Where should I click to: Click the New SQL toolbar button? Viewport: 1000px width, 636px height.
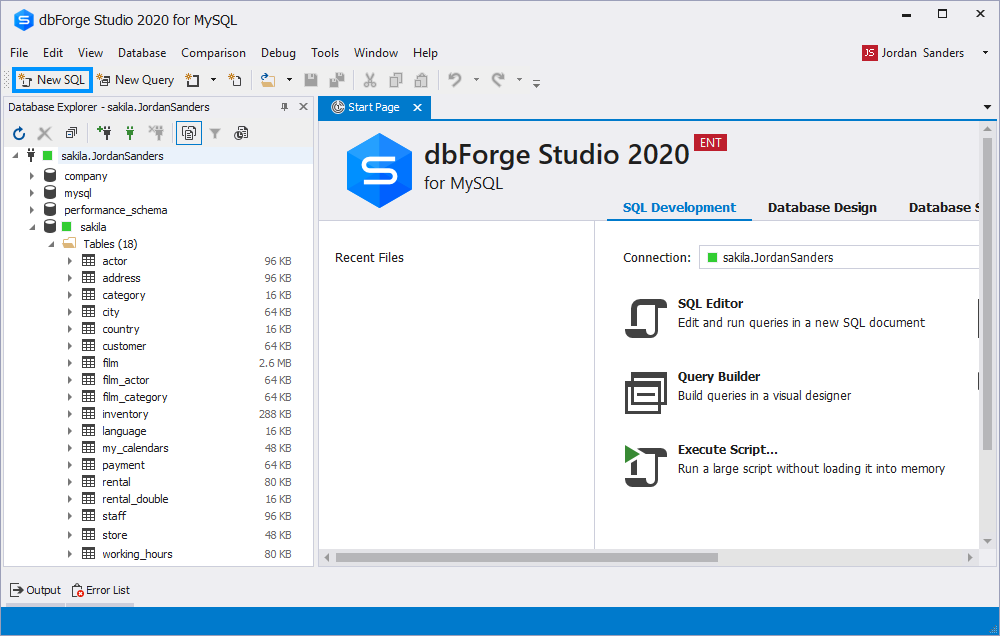coord(52,80)
